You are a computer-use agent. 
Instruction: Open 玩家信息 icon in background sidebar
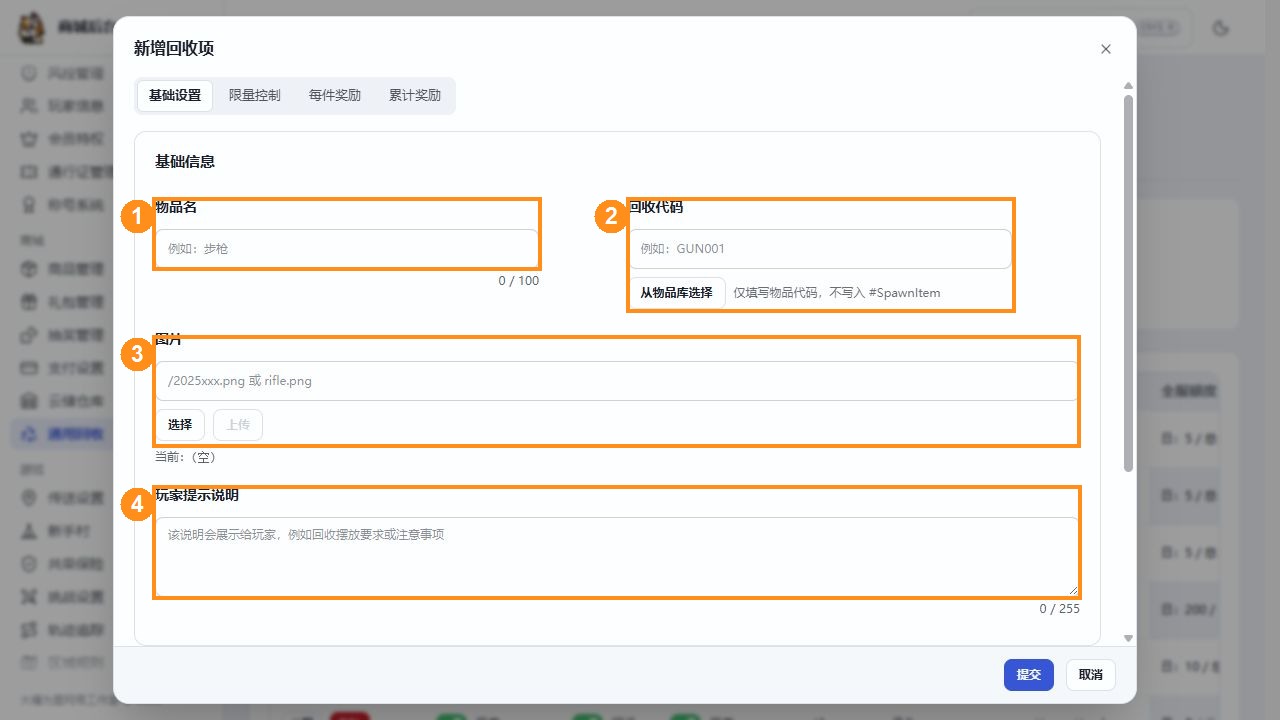(29, 105)
